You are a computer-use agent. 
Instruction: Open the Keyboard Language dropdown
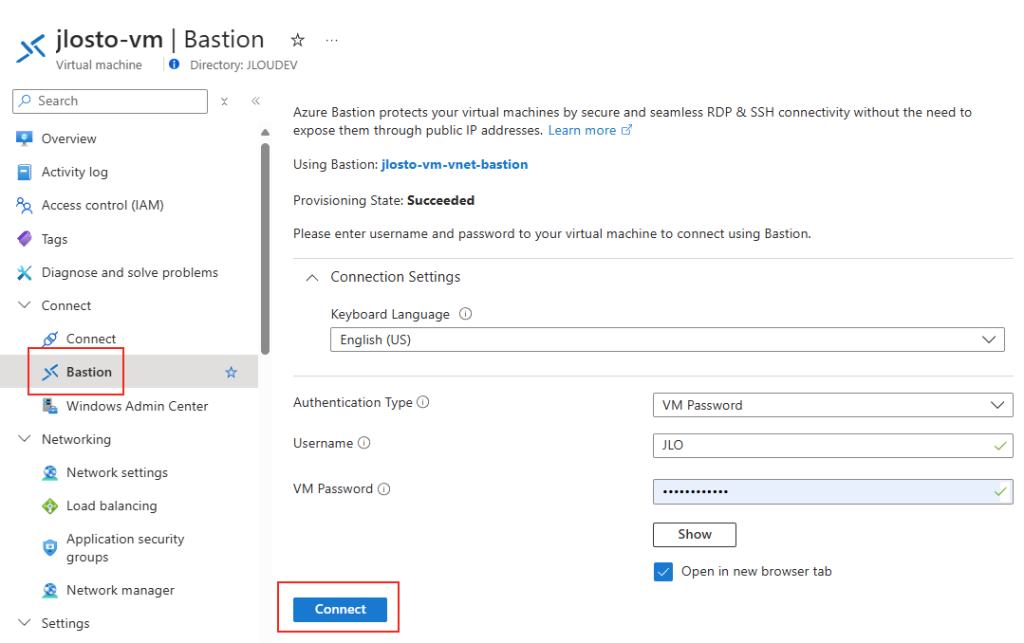(667, 340)
